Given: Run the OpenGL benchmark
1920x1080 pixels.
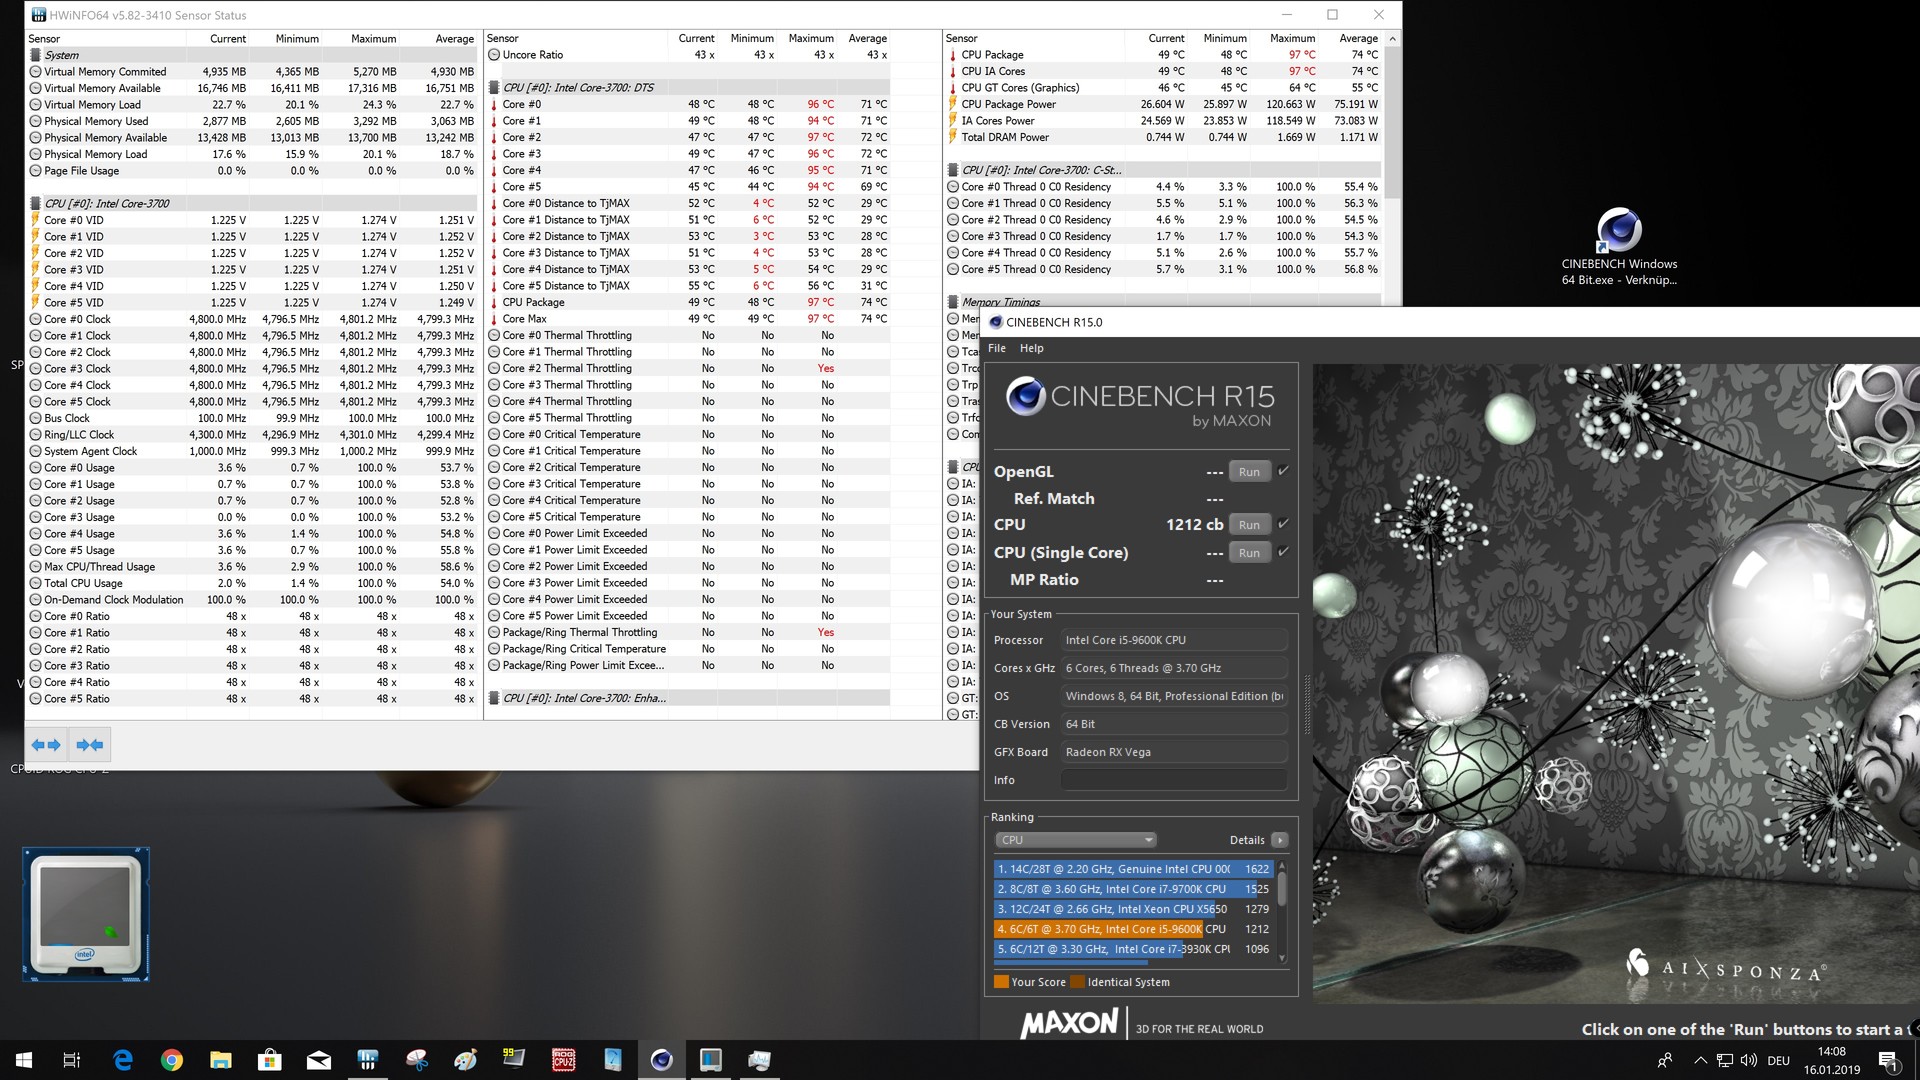Looking at the screenshot, I should 1249,472.
